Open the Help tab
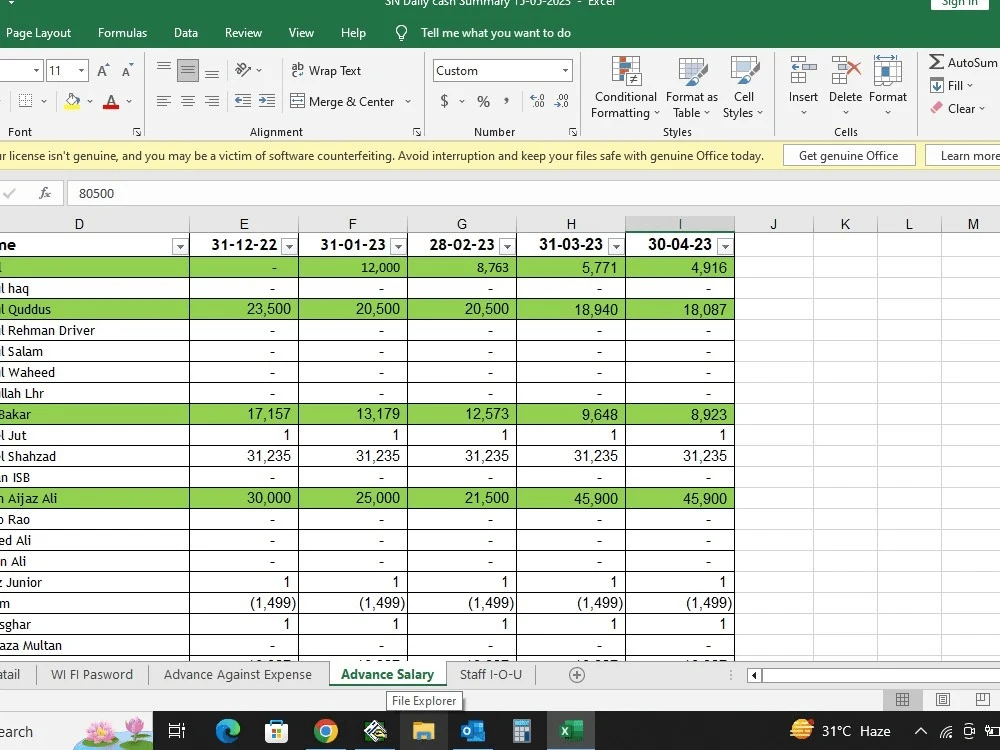The height and width of the screenshot is (750, 1000). click(x=353, y=33)
